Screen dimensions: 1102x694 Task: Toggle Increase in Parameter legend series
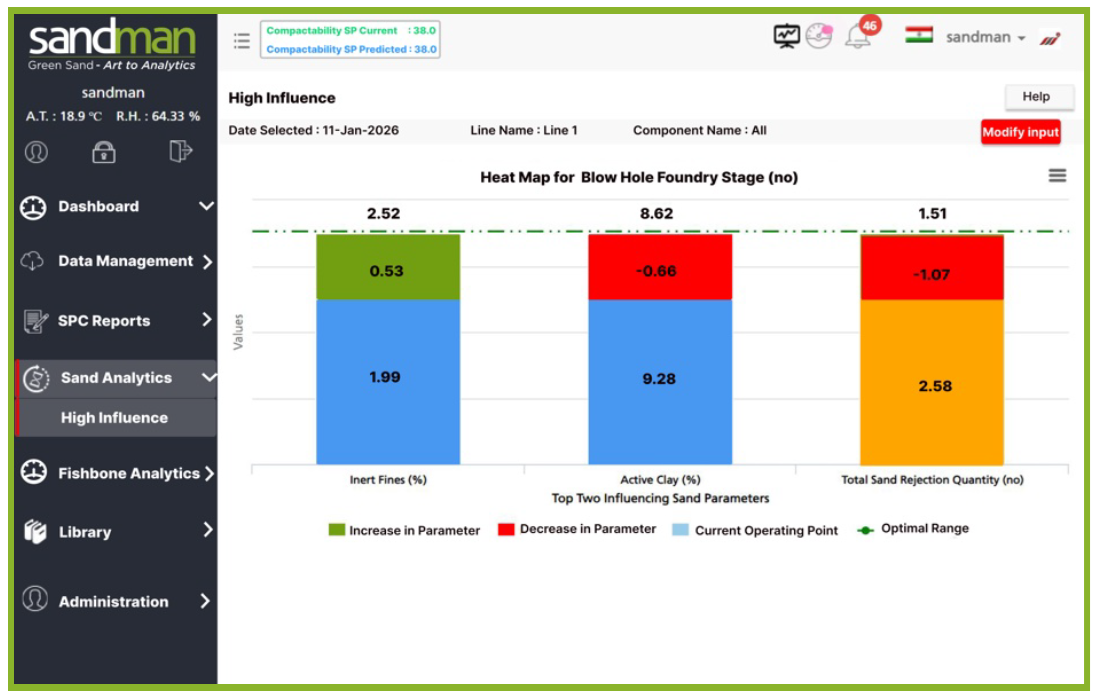(404, 530)
